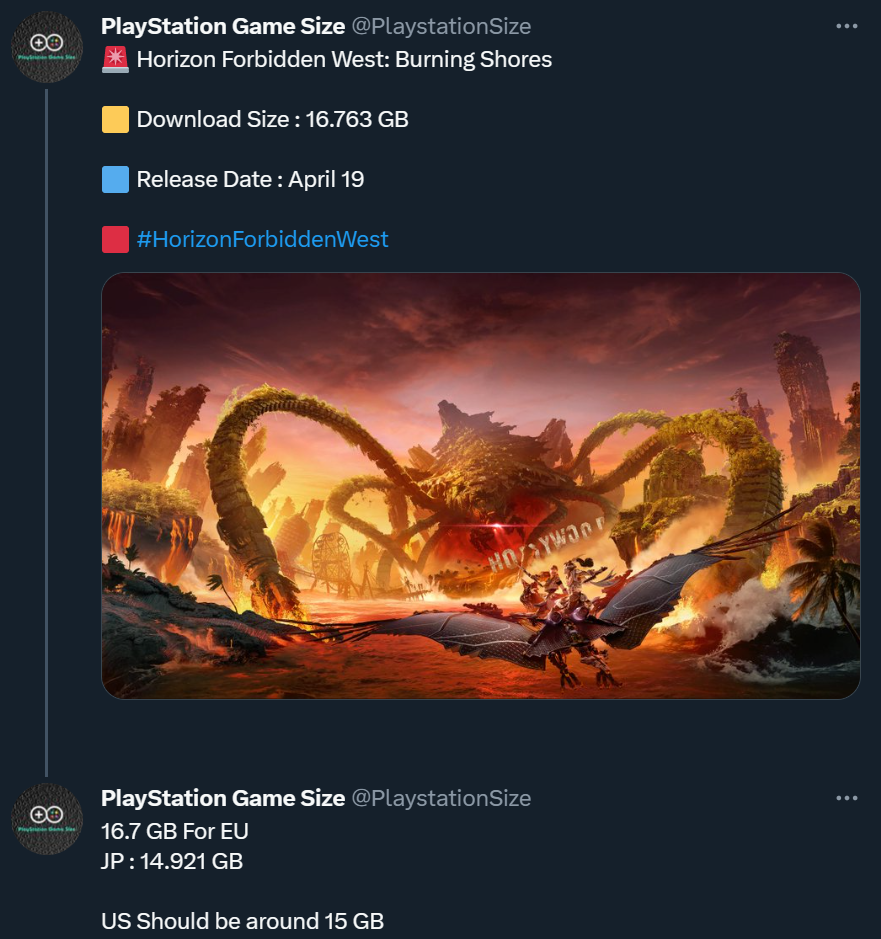
Task: Open more options on the Burning Shores tweet
Action: click(846, 26)
